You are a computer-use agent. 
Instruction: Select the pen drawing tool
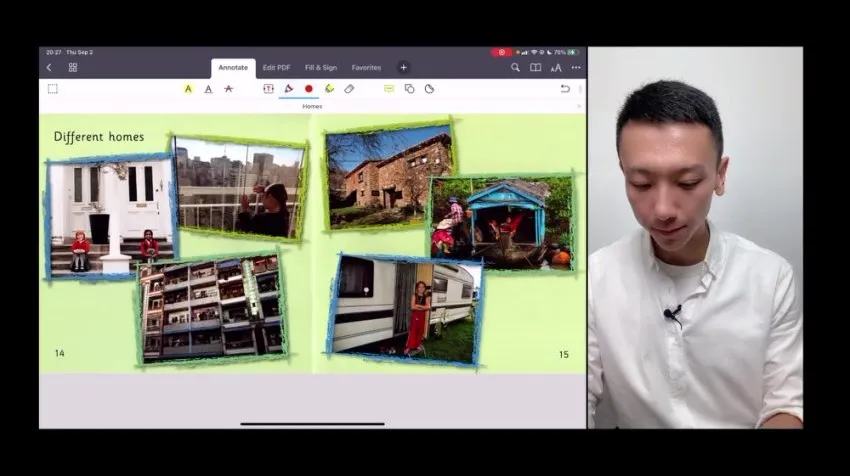tap(288, 89)
